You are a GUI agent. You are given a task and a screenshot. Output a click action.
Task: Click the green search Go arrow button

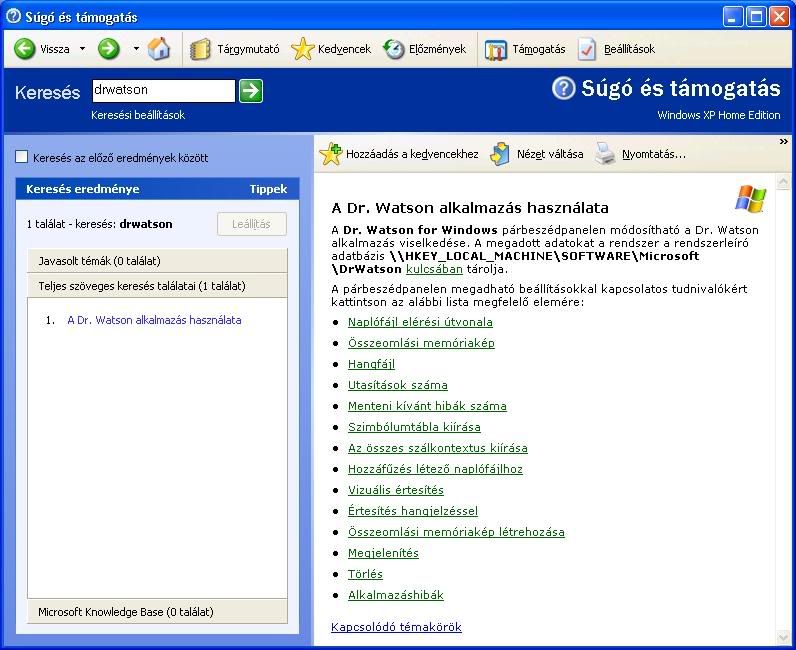click(251, 91)
